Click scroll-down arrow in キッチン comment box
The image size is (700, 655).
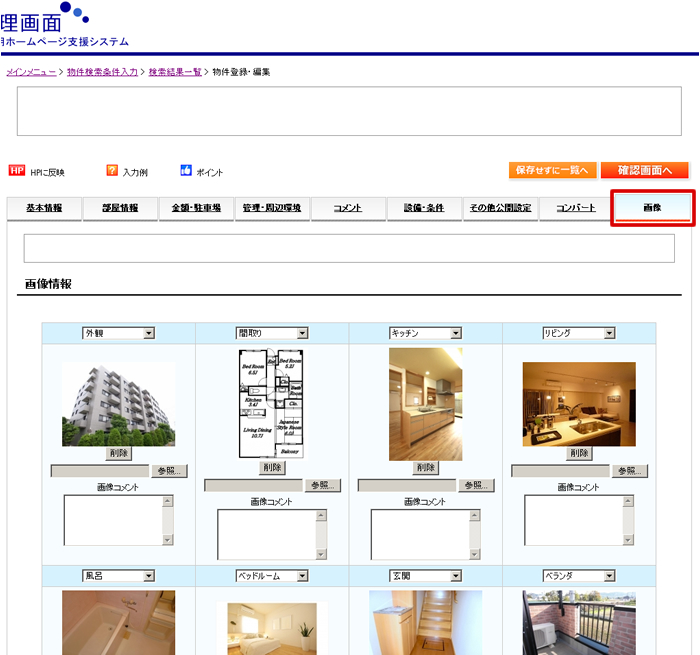coord(475,554)
